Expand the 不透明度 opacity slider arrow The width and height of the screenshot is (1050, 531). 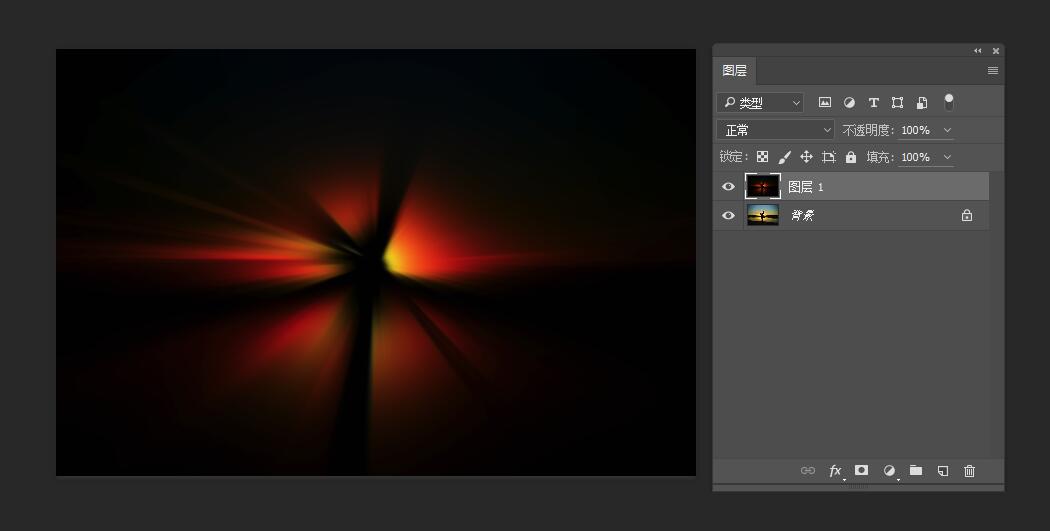pos(947,130)
